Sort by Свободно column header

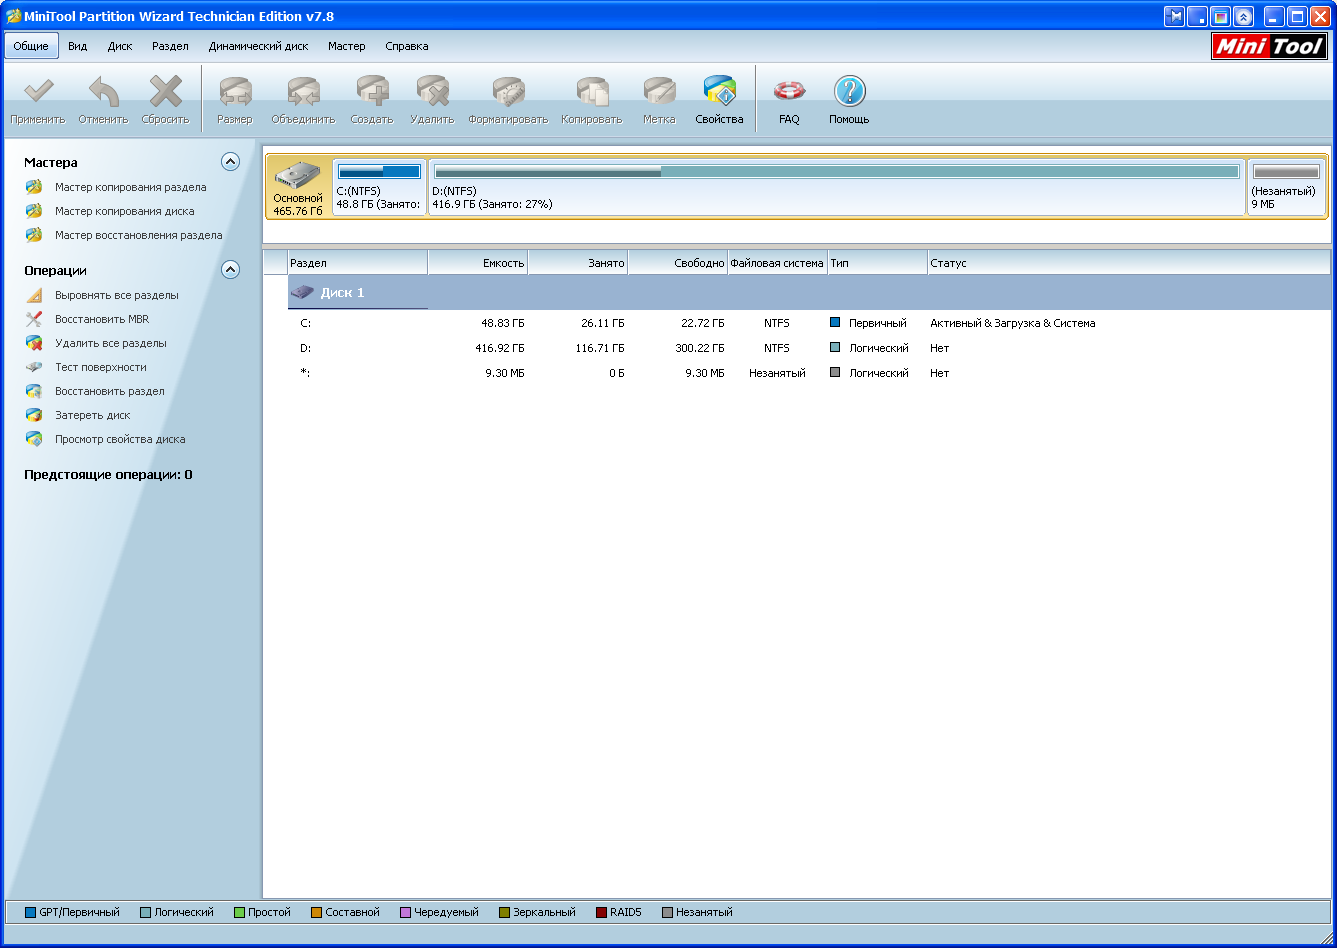678,263
